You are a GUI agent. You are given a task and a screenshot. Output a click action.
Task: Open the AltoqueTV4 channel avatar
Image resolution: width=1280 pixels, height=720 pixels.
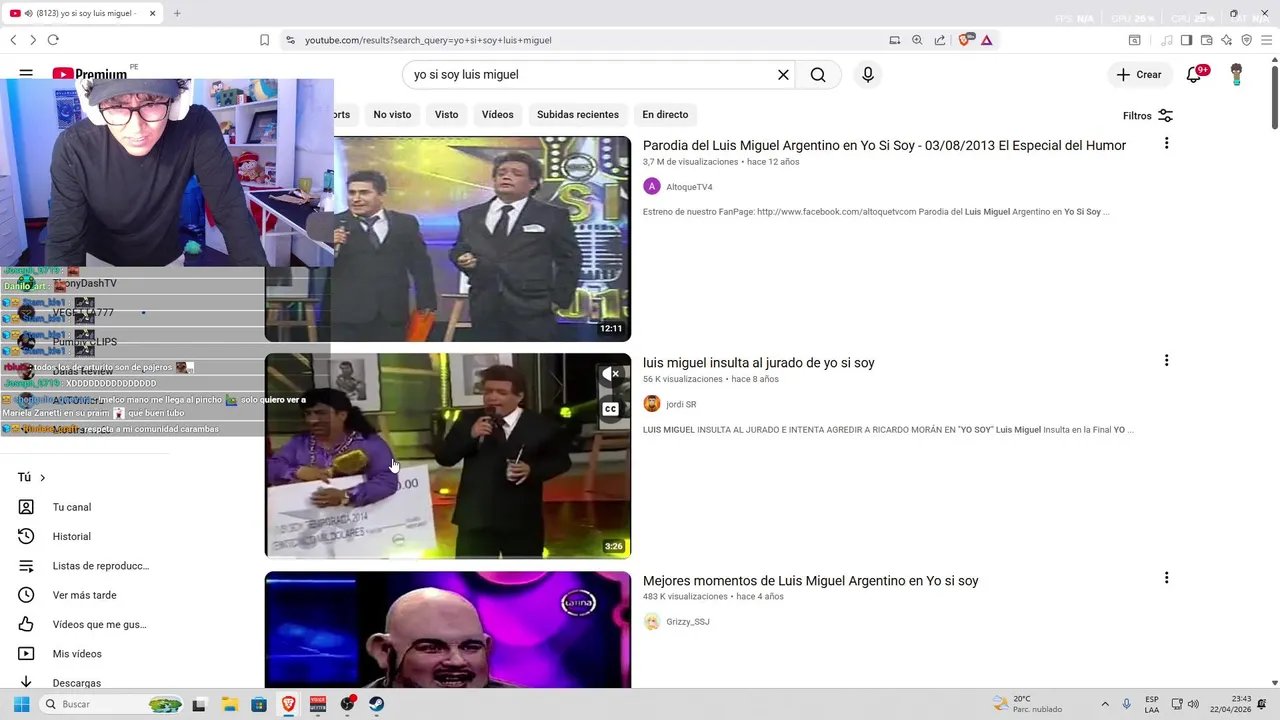click(652, 186)
